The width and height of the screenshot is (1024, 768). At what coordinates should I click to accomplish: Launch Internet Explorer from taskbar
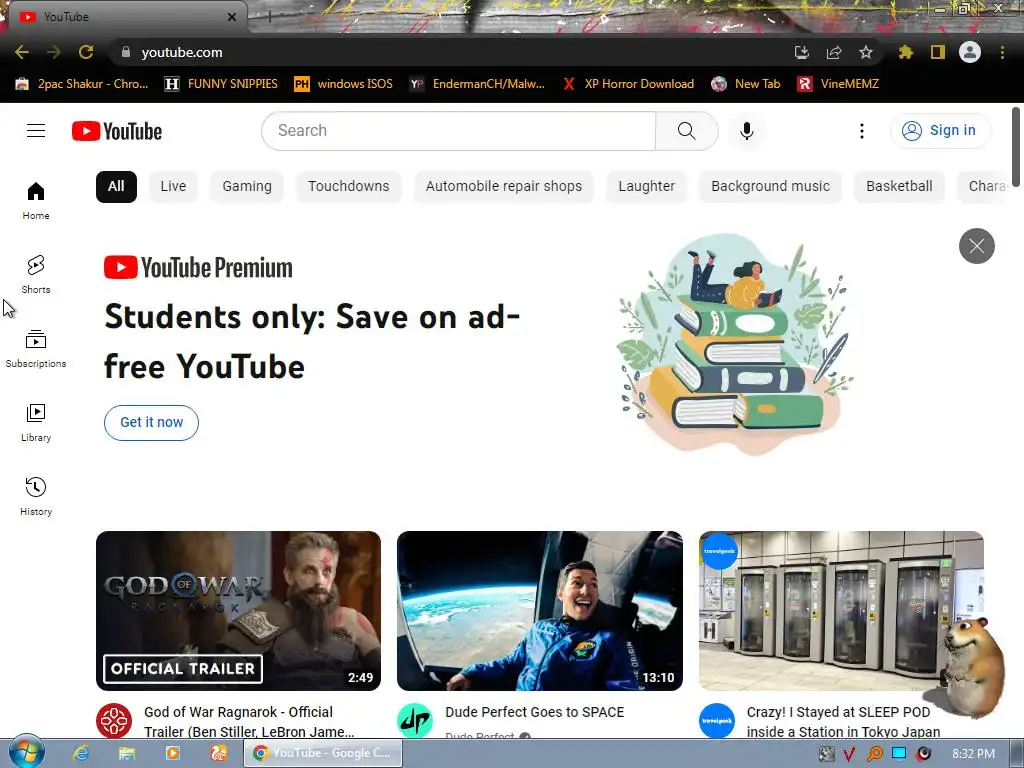pos(81,753)
